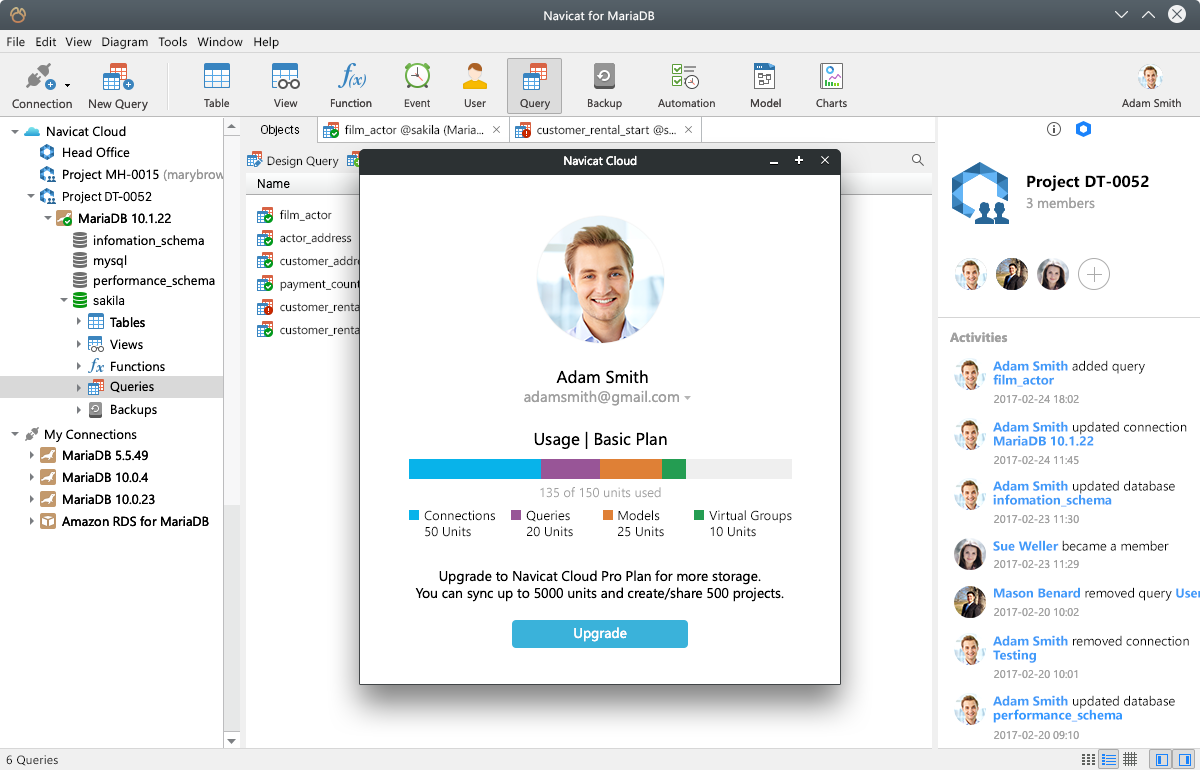Close the film_actor @sakila tab
Image resolution: width=1200 pixels, height=770 pixels.
[496, 130]
